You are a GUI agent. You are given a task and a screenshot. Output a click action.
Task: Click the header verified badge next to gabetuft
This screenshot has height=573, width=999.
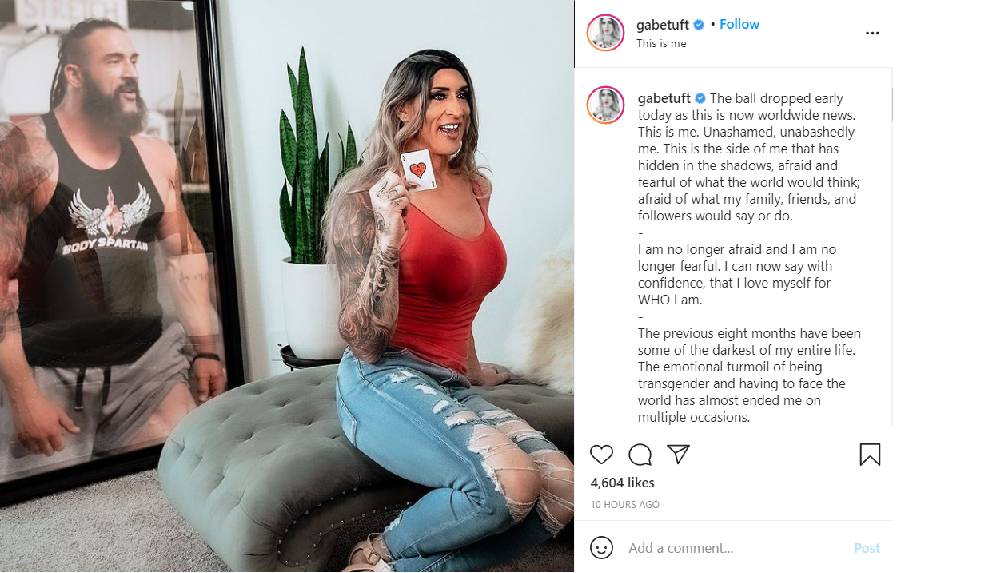[699, 25]
